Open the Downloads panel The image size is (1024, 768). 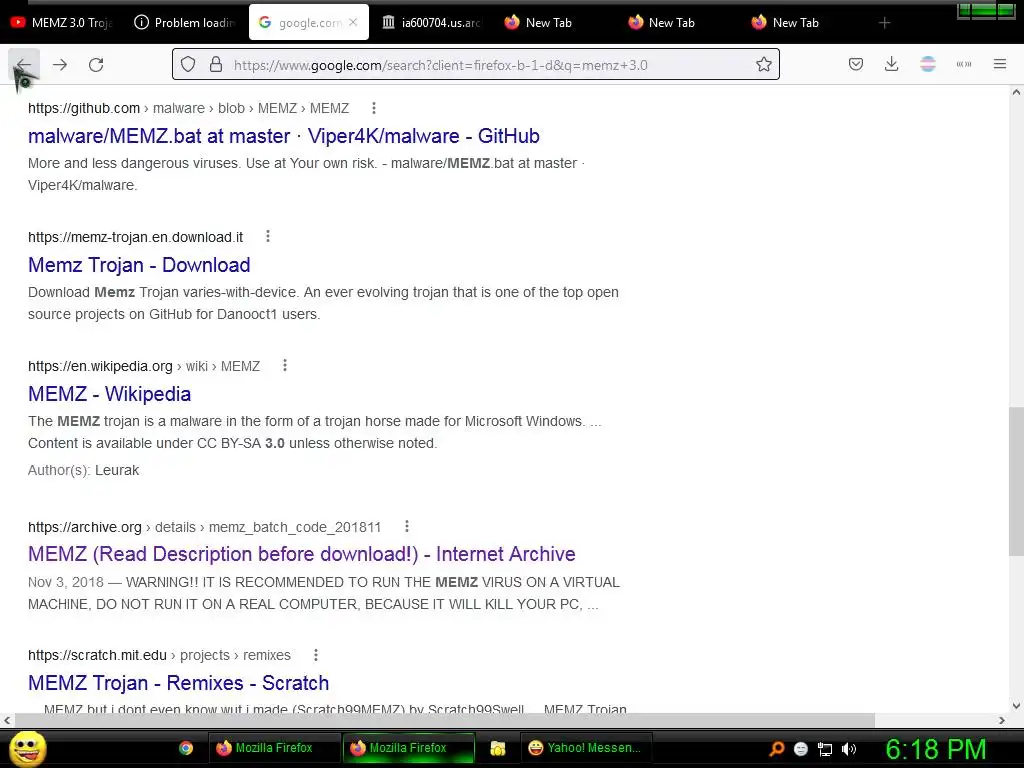pyautogui.click(x=891, y=65)
